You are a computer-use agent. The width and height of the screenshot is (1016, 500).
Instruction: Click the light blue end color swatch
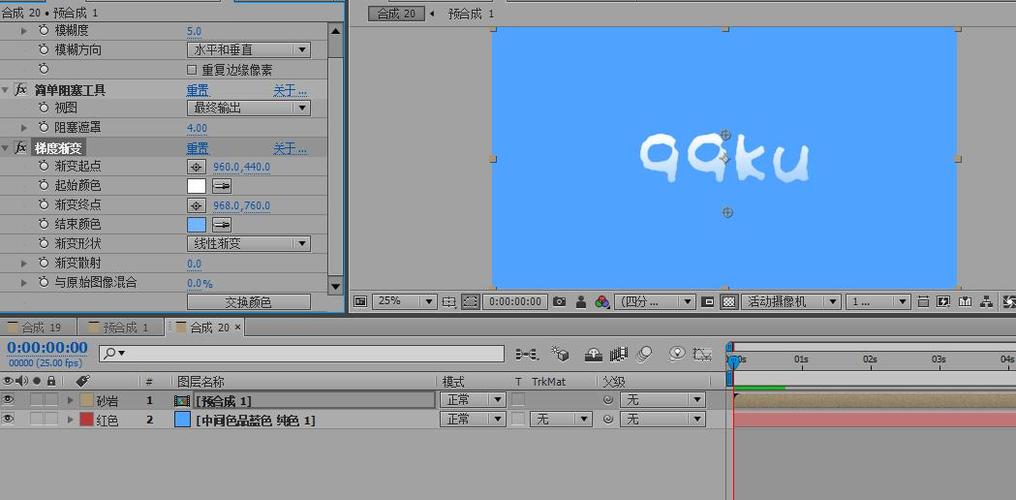pyautogui.click(x=196, y=225)
